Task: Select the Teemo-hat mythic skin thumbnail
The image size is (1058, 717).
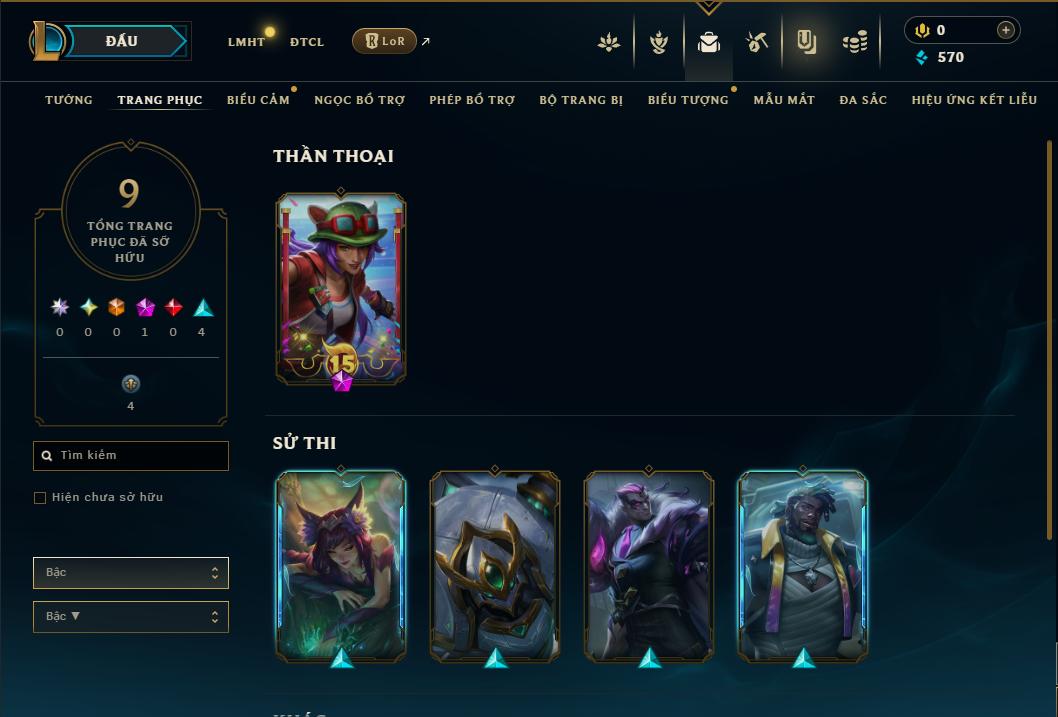Action: click(x=341, y=289)
